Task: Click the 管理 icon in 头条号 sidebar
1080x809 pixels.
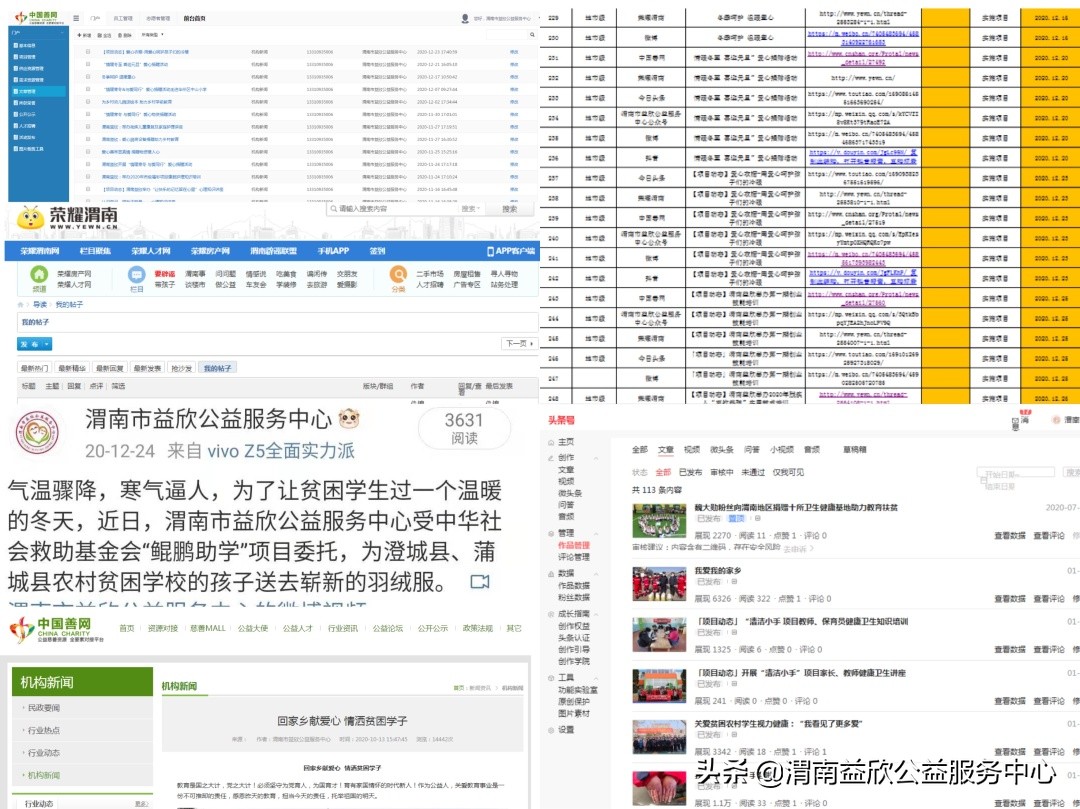Action: tap(551, 533)
